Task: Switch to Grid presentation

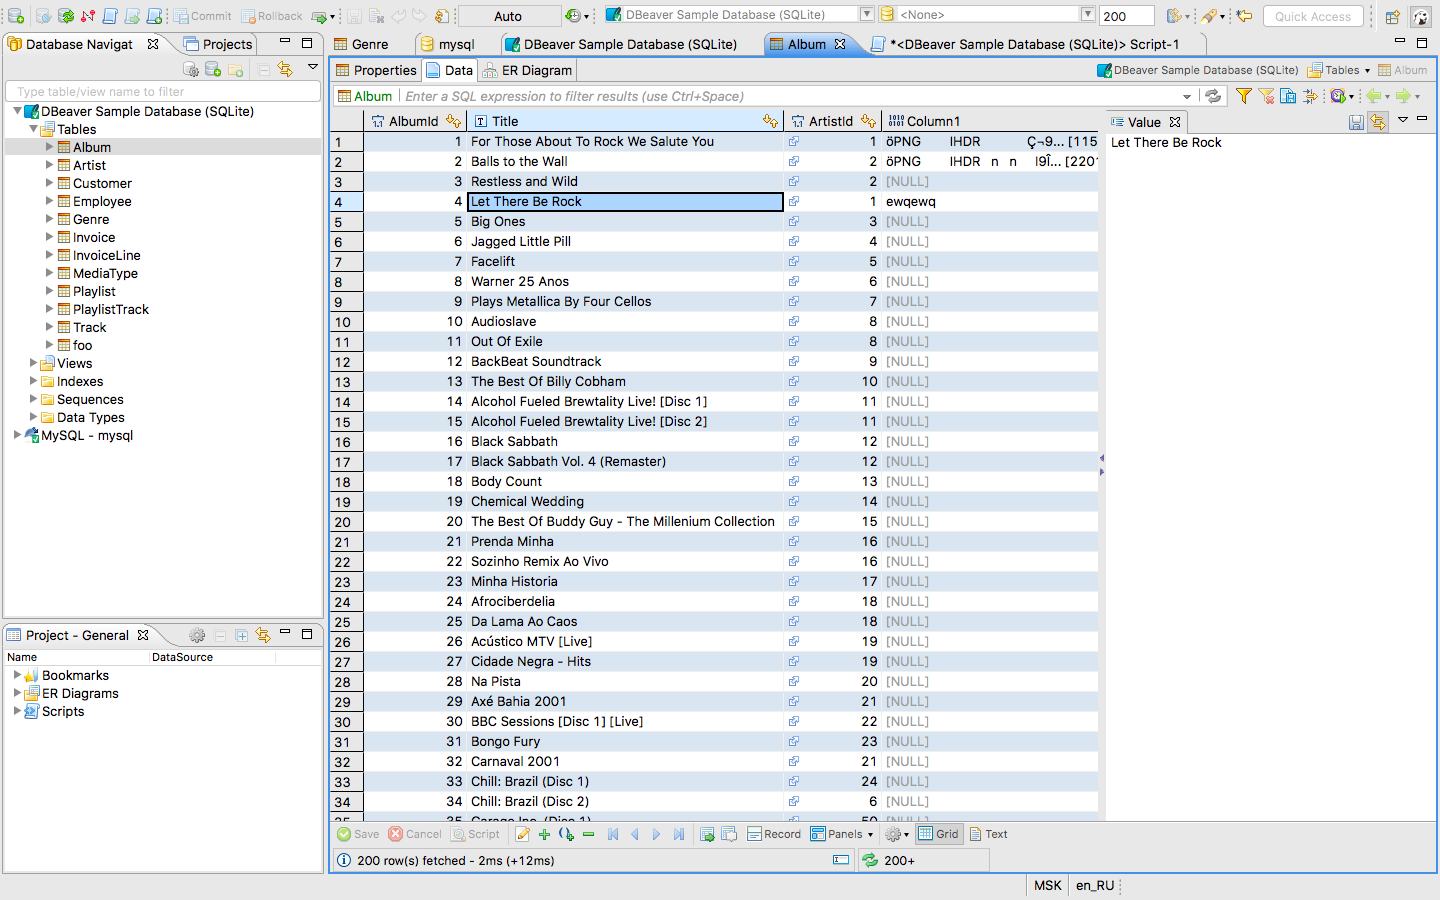Action: pos(938,834)
